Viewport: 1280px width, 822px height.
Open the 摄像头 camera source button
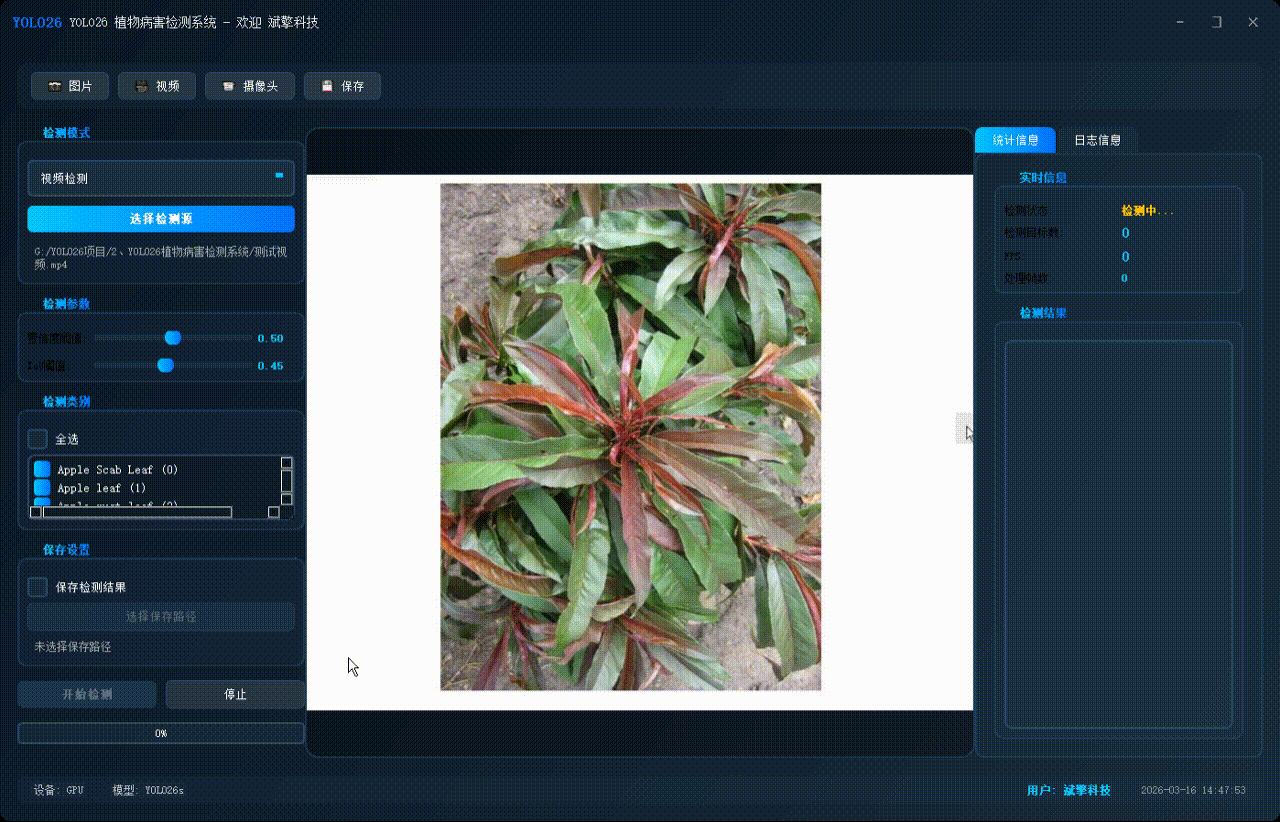[x=250, y=86]
